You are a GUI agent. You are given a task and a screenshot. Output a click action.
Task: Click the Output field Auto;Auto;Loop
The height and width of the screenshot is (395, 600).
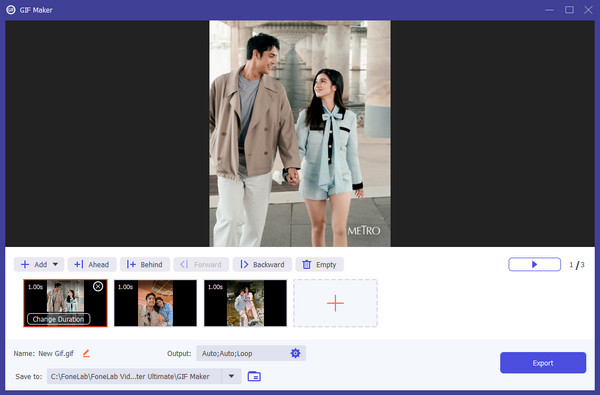tap(251, 353)
